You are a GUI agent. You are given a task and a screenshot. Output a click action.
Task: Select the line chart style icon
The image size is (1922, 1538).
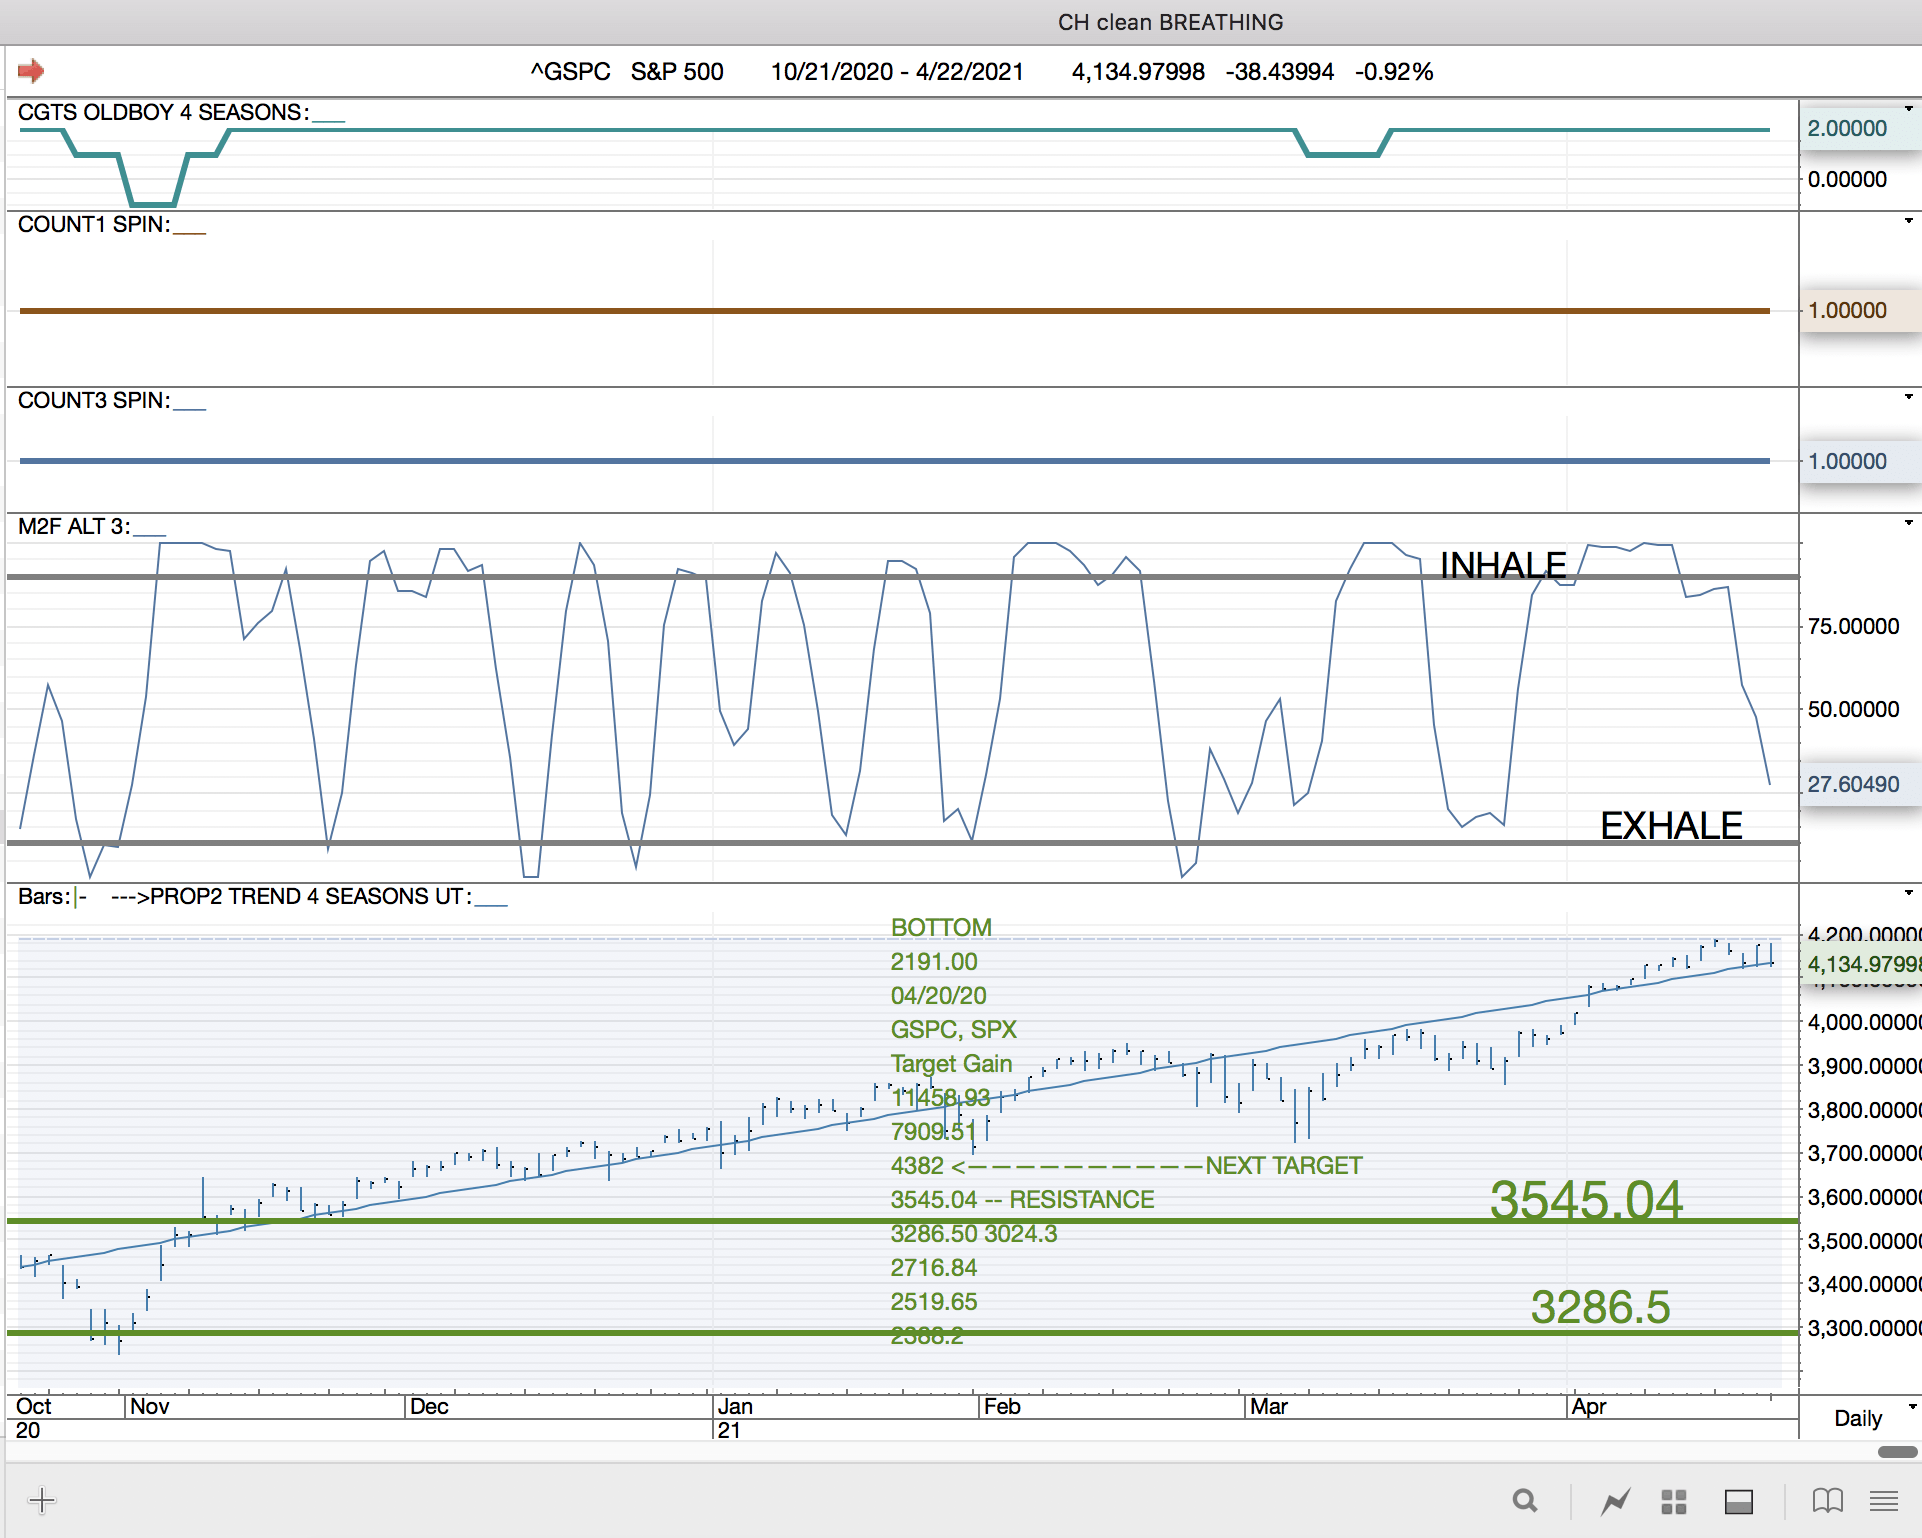pos(1615,1501)
